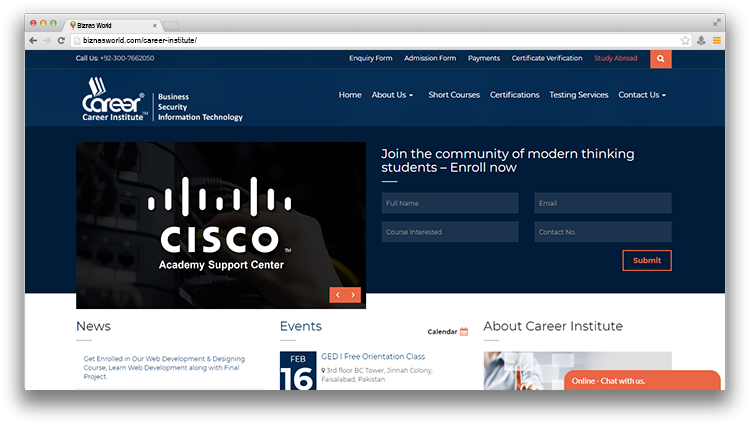Click the About Career Institute heading
The height and width of the screenshot is (425, 750).
pyautogui.click(x=553, y=326)
